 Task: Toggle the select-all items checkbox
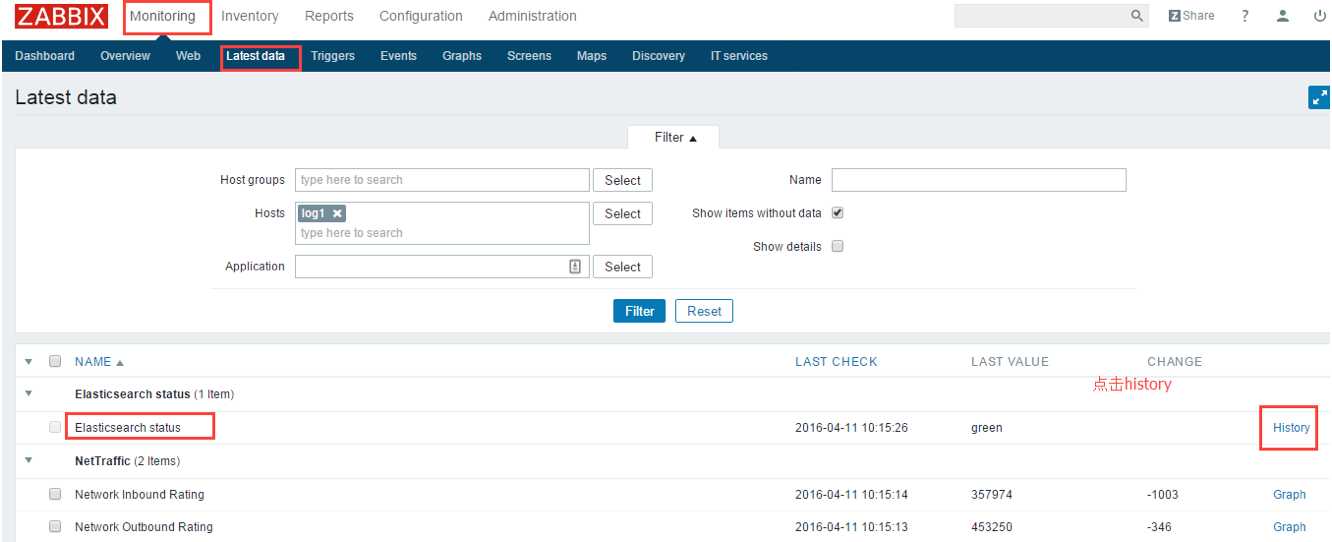point(56,361)
